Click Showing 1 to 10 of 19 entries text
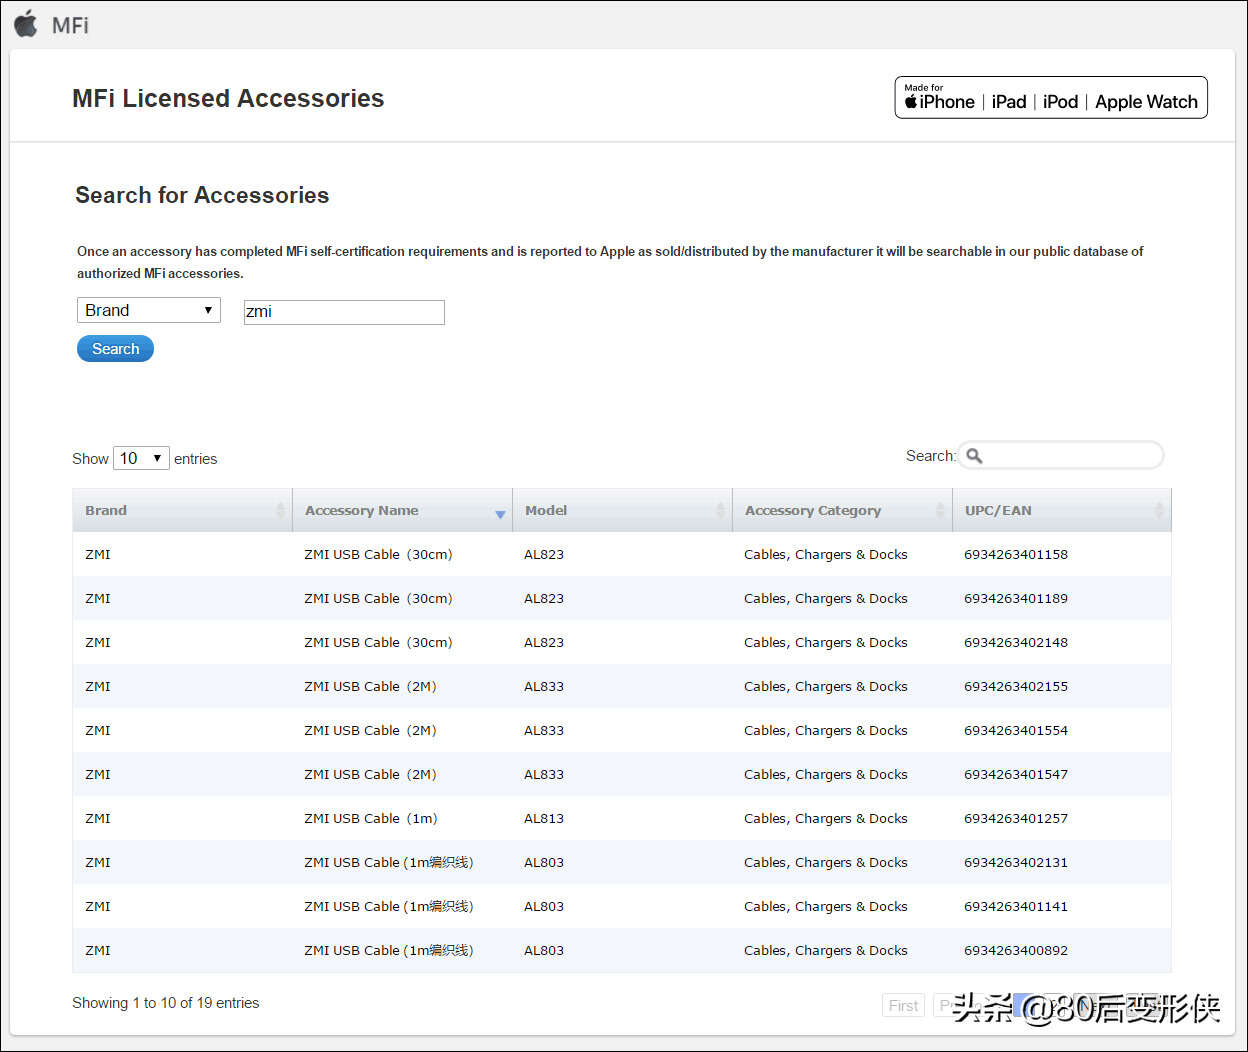1248x1052 pixels. click(x=165, y=1003)
